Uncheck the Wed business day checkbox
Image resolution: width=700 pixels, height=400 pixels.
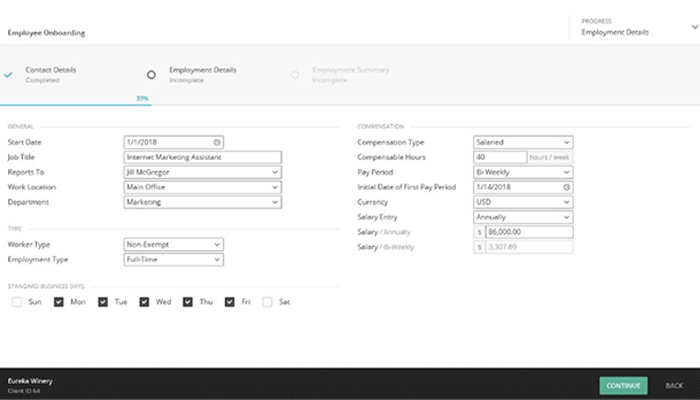click(x=145, y=301)
